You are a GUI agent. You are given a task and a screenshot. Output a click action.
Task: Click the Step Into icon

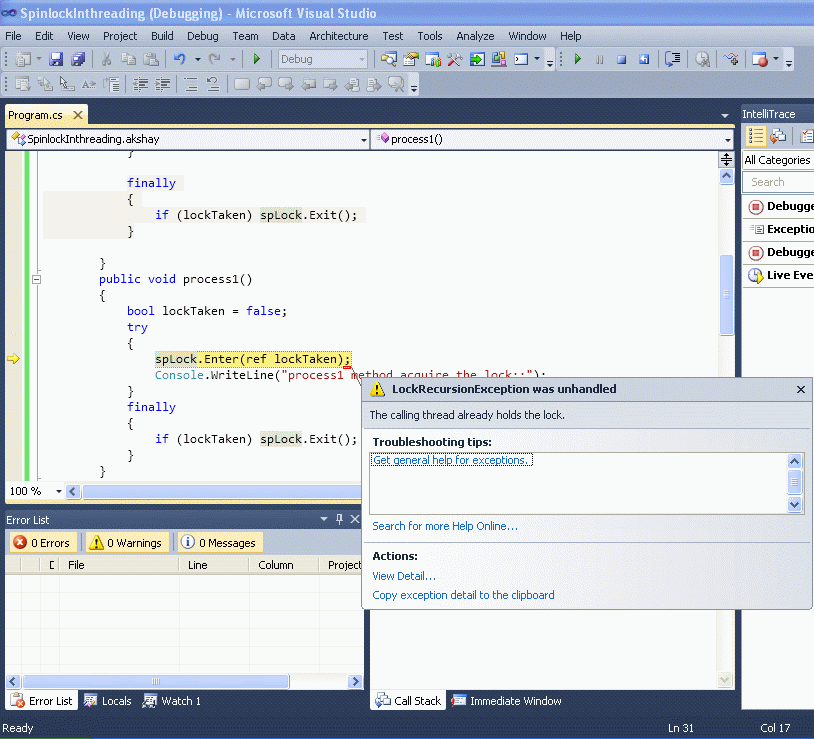tap(672, 59)
